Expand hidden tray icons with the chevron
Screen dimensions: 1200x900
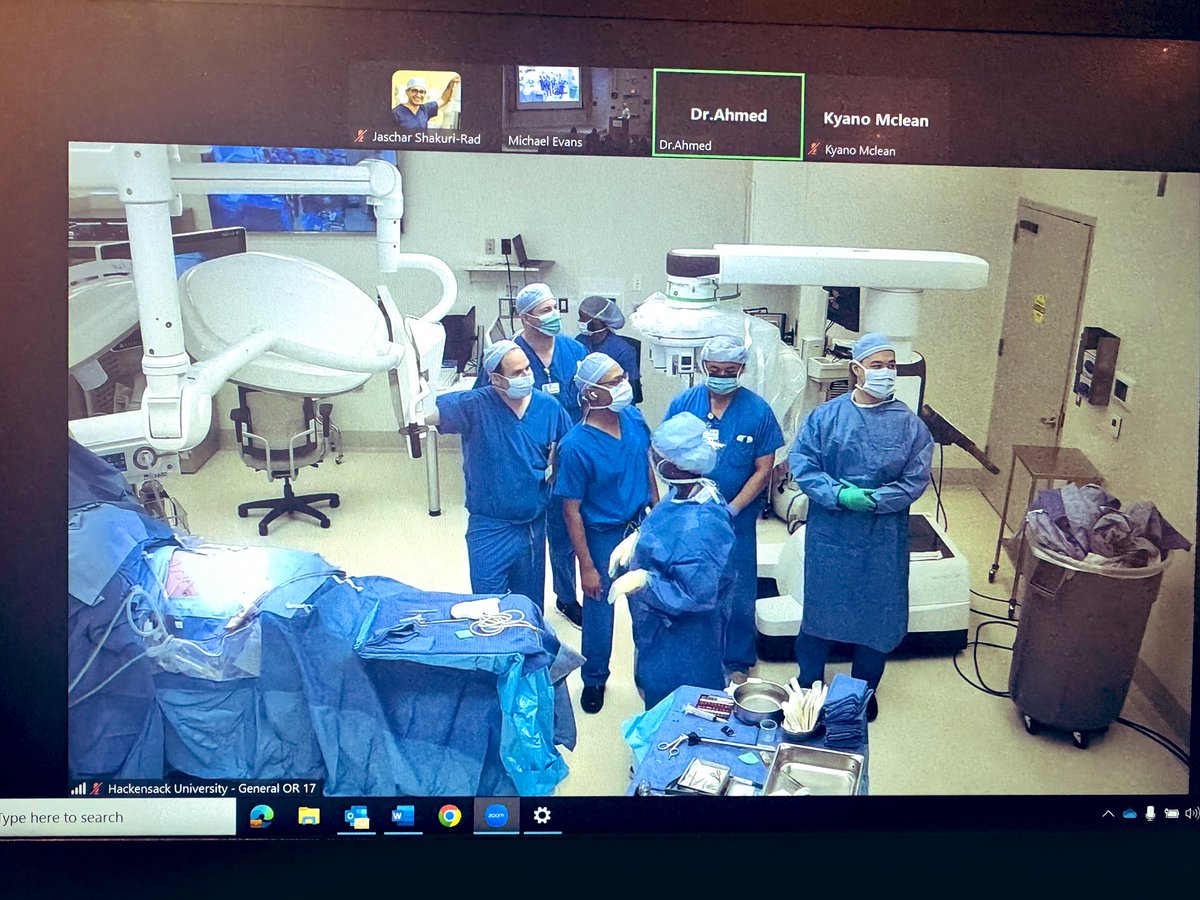tap(1107, 812)
